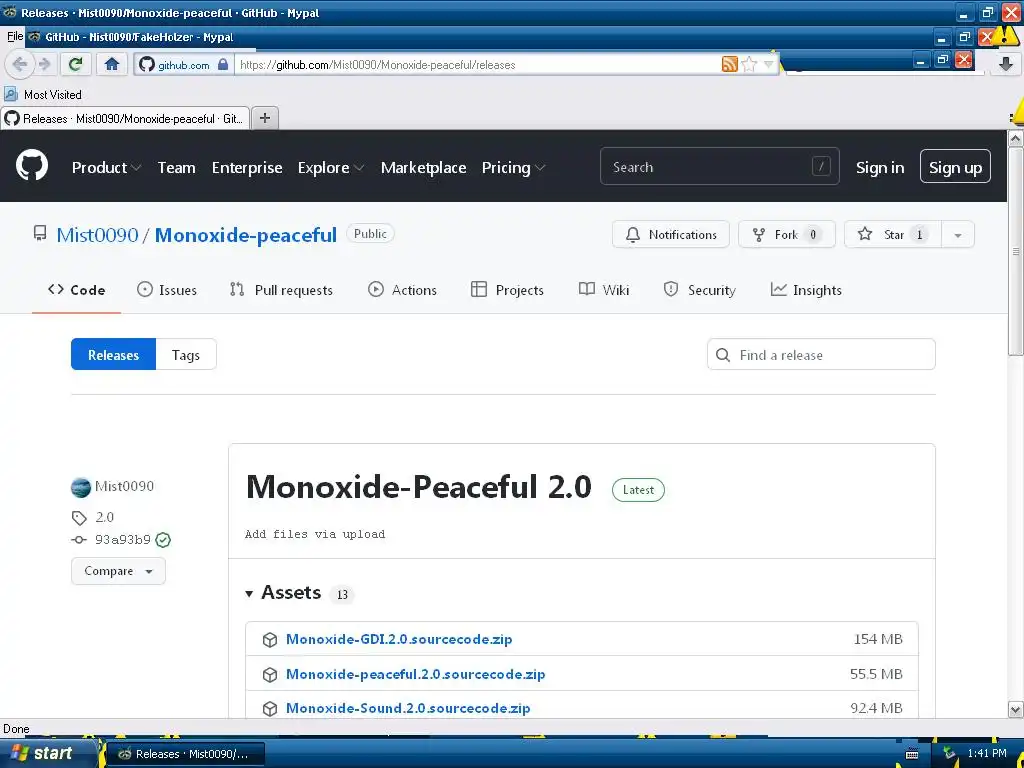Image resolution: width=1024 pixels, height=768 pixels.
Task: Open the Pricing dropdown menu
Action: [x=513, y=167]
